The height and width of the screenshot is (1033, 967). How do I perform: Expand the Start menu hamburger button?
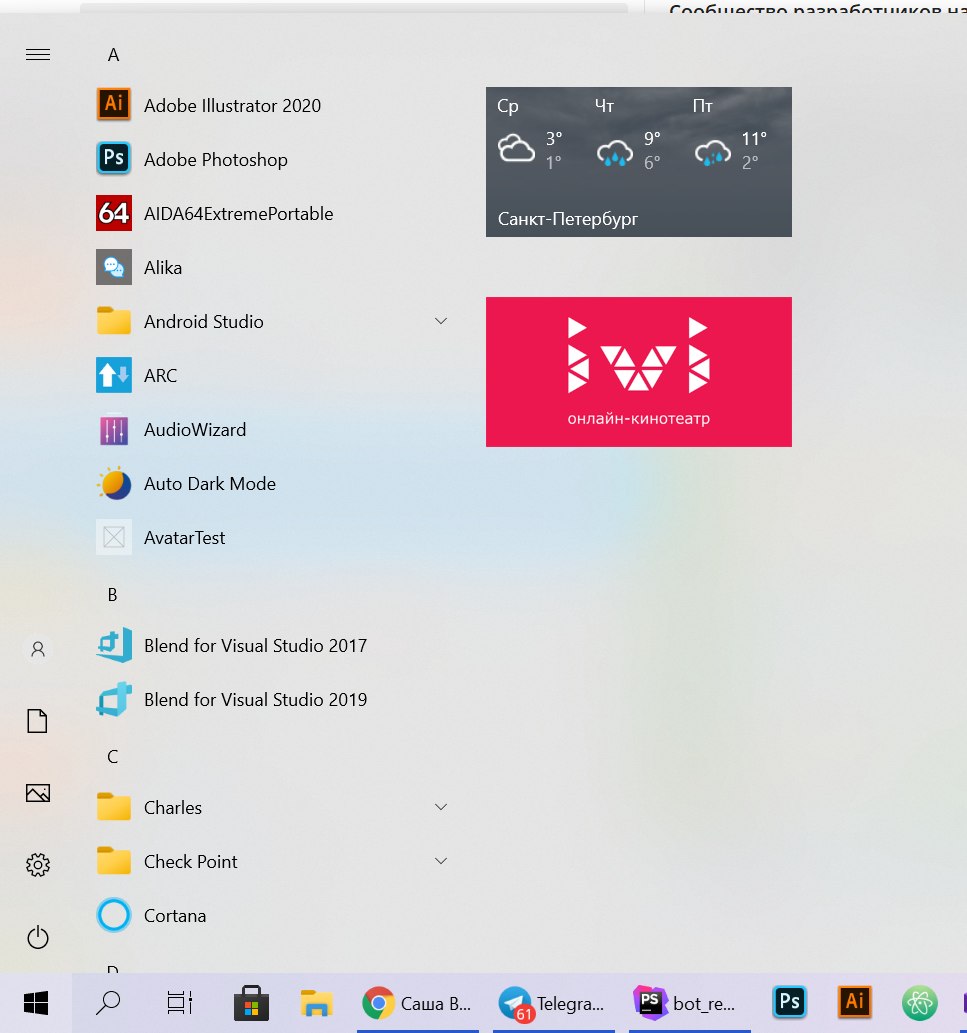[38, 55]
